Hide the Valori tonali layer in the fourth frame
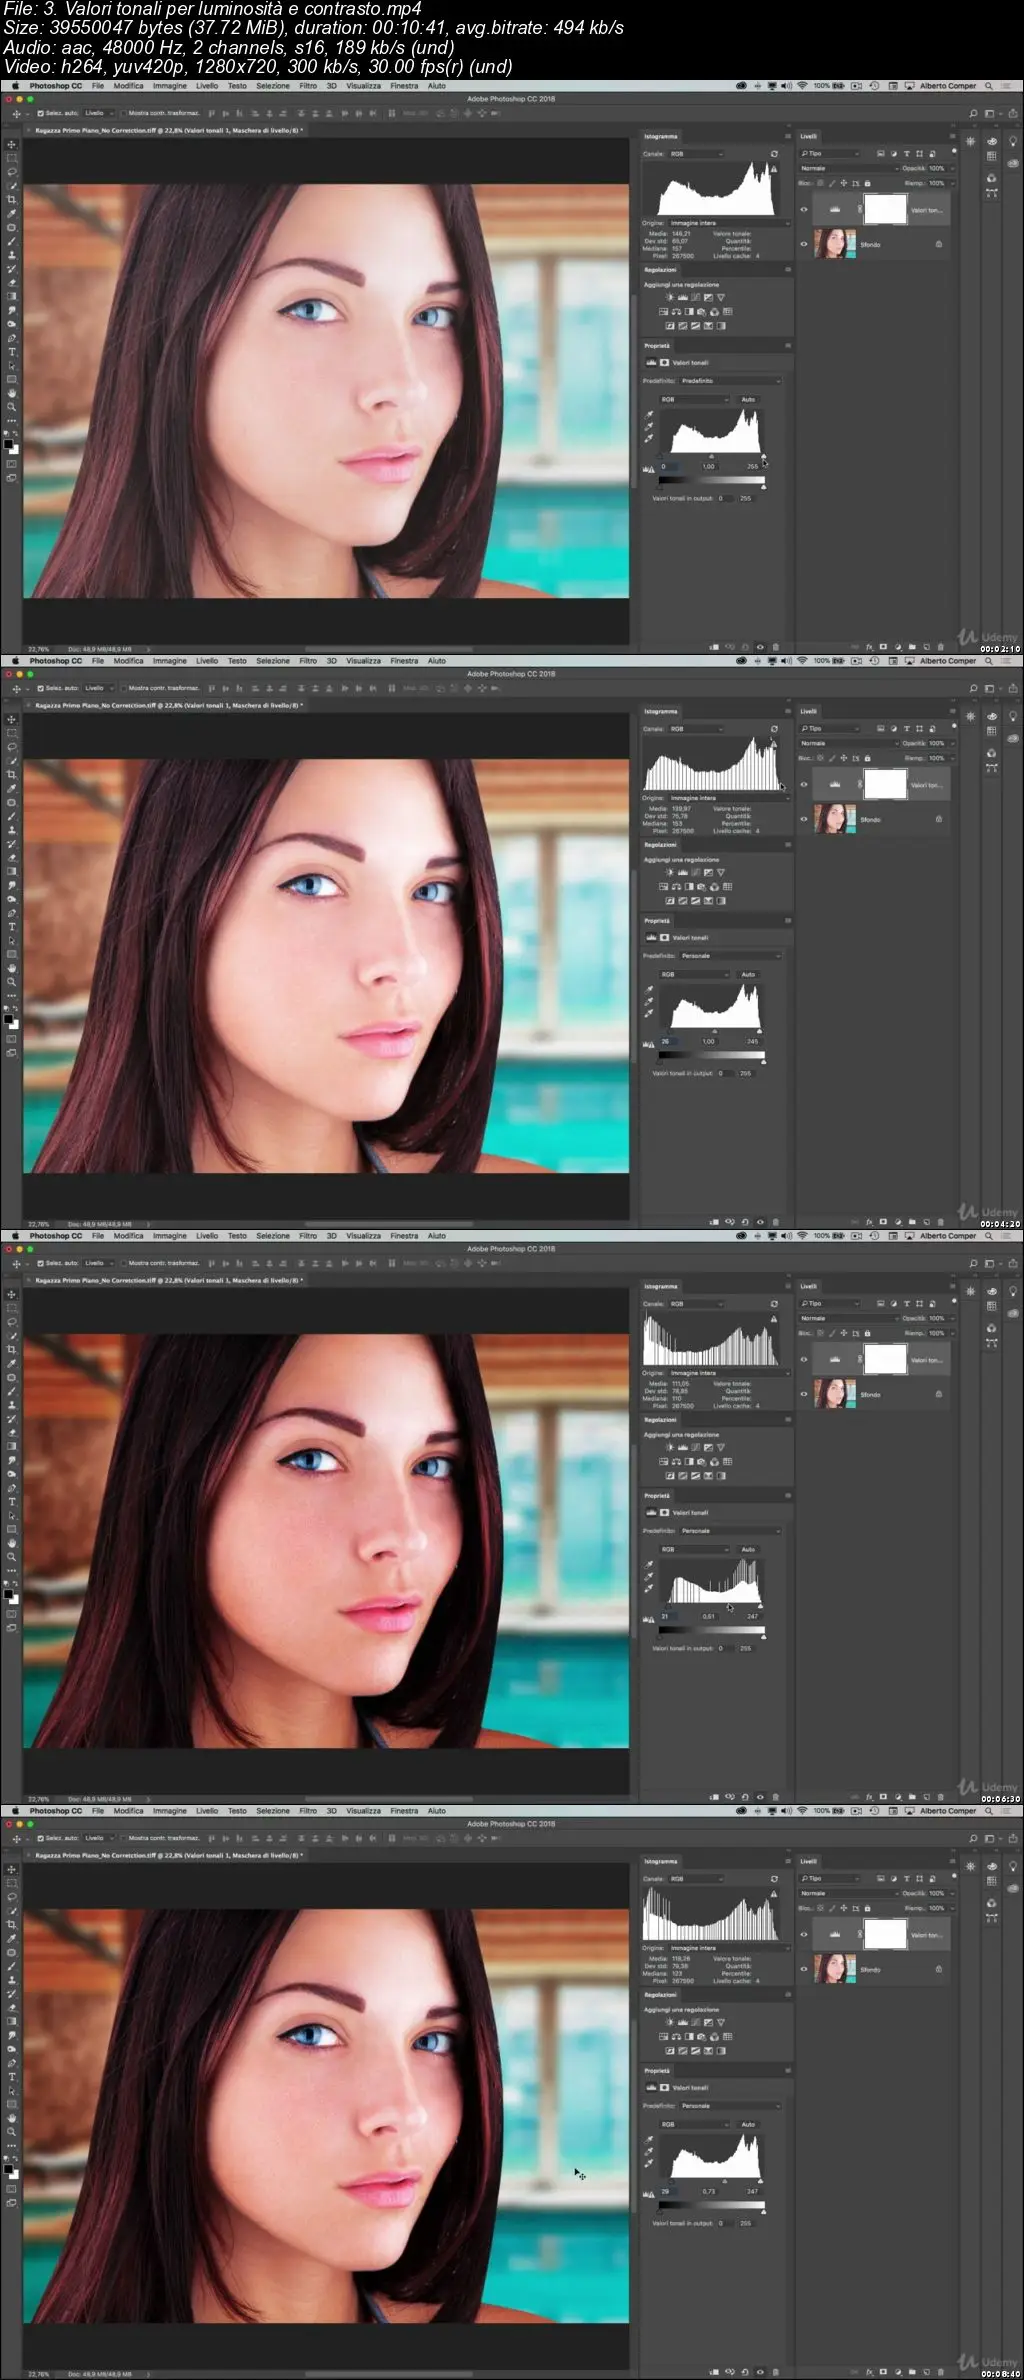The image size is (1024, 2380). (x=804, y=1935)
